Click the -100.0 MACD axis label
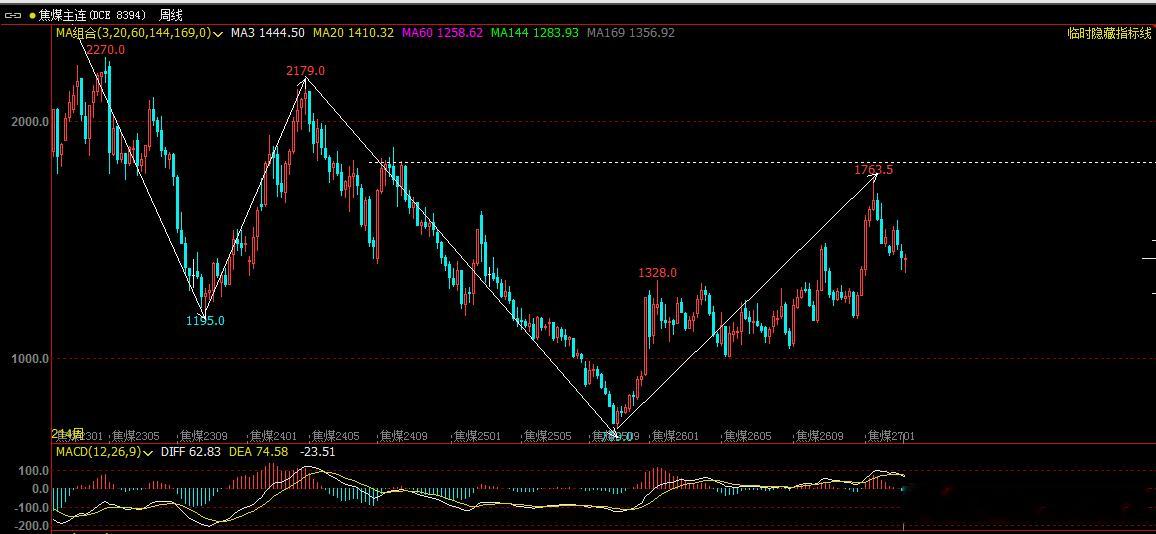 (x=31, y=508)
